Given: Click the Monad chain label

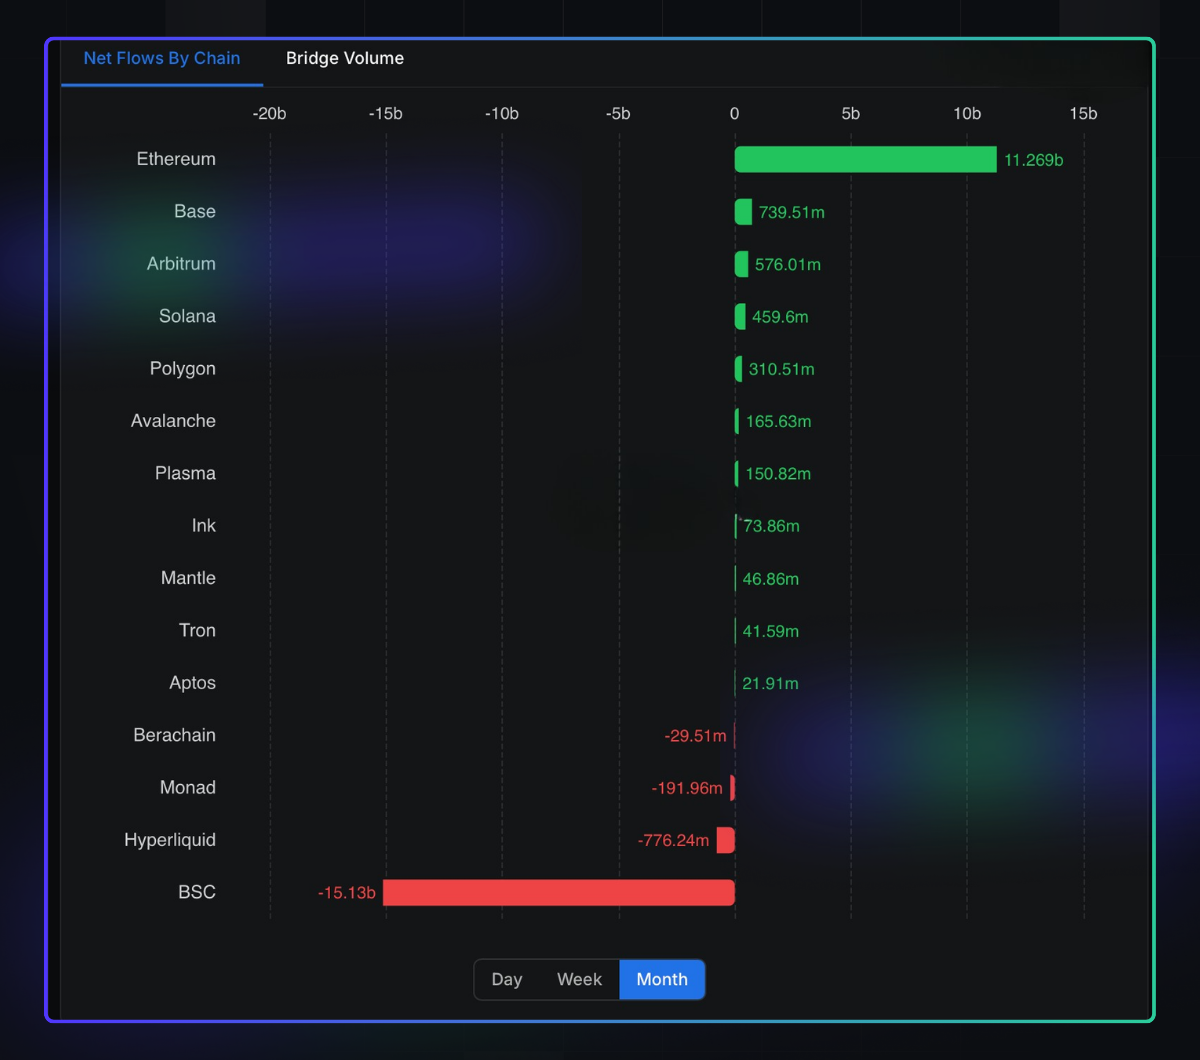Looking at the screenshot, I should pyautogui.click(x=188, y=788).
